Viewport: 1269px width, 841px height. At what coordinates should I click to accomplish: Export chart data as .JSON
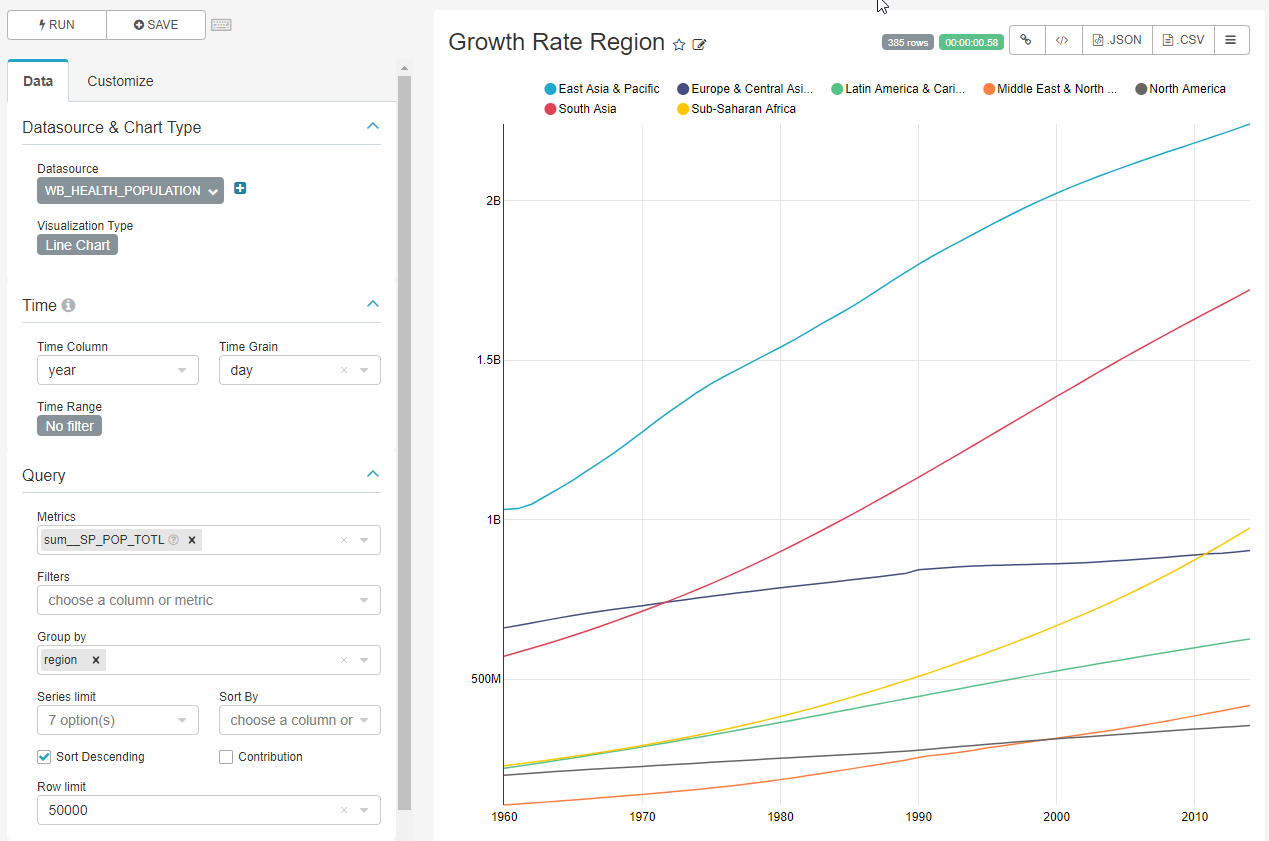(x=1115, y=40)
